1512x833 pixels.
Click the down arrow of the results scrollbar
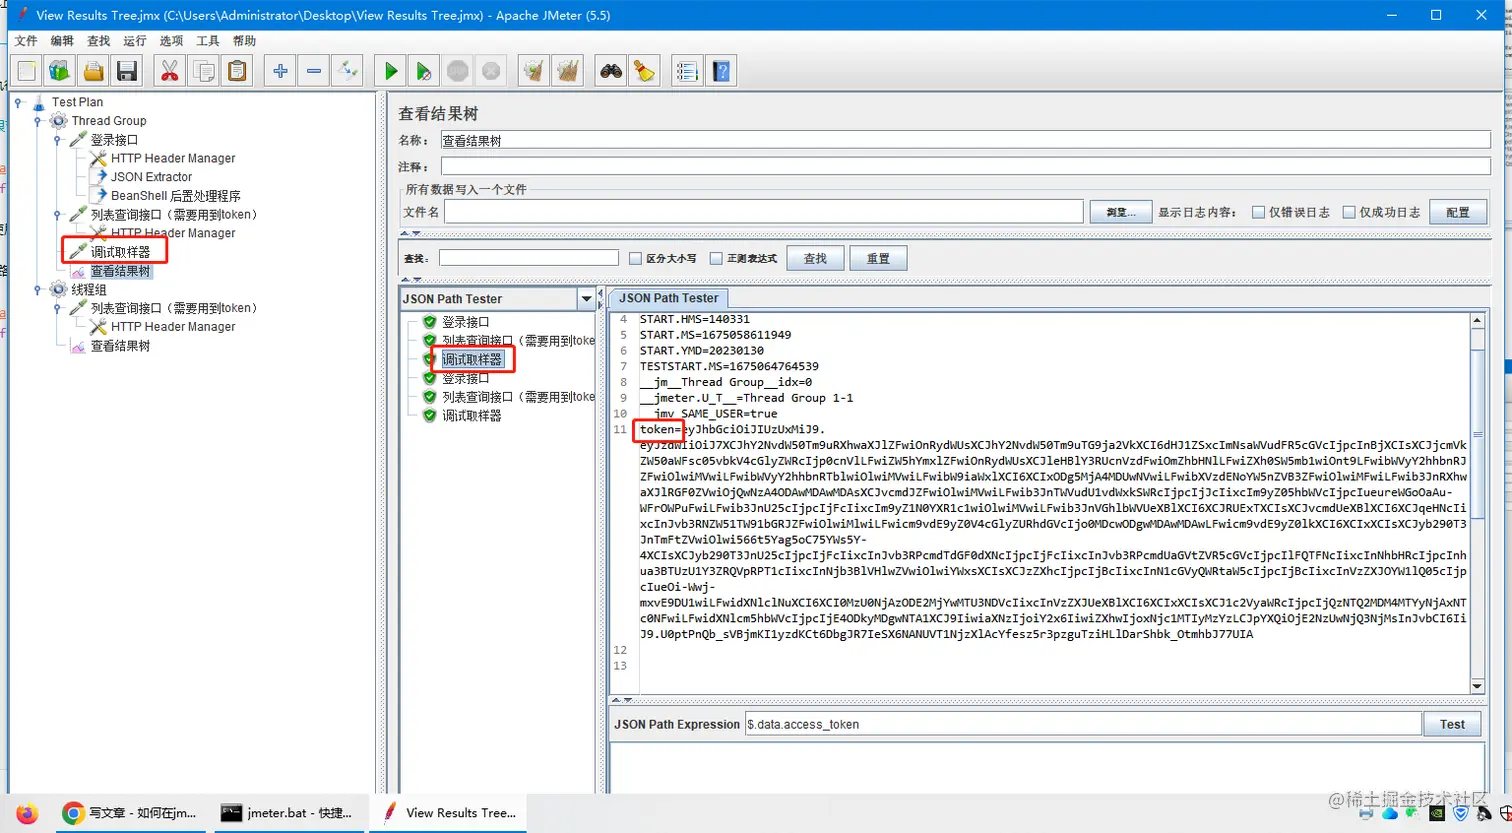[x=1477, y=686]
